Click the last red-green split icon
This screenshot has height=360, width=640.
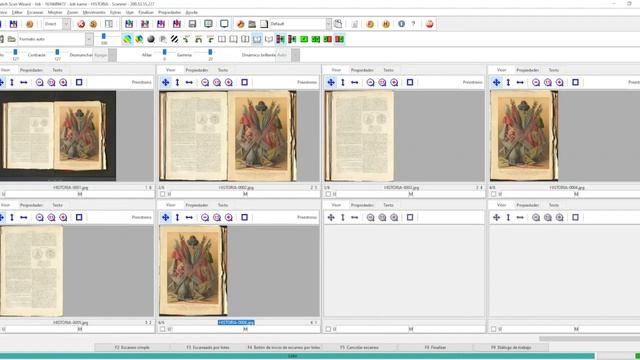[x=340, y=39]
